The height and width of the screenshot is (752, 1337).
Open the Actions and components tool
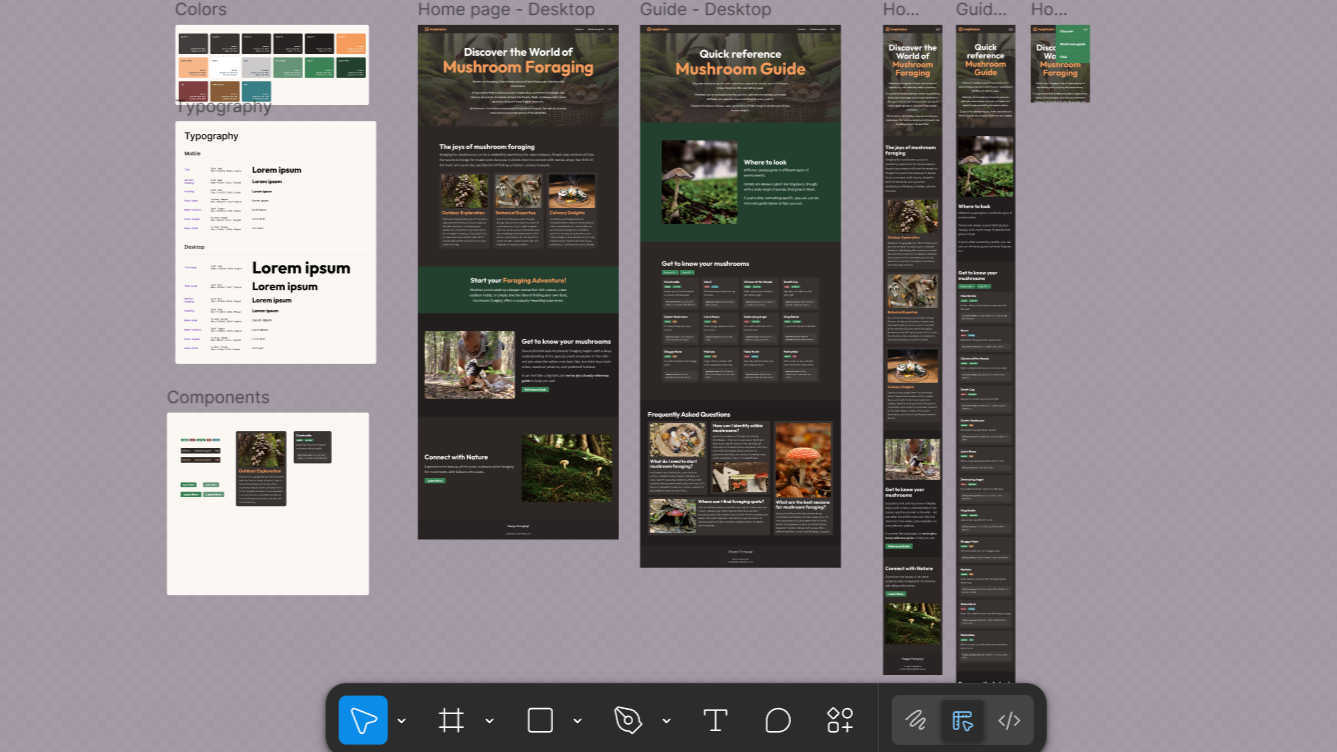click(840, 720)
